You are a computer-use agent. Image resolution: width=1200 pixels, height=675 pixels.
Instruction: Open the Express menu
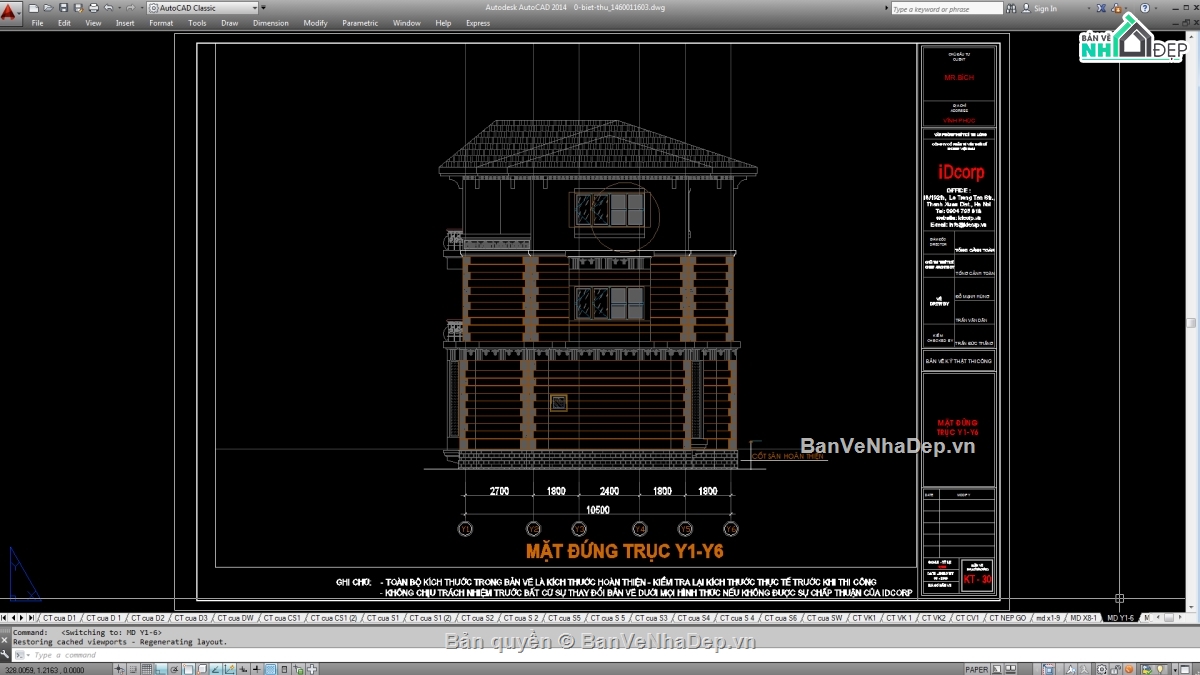point(478,23)
